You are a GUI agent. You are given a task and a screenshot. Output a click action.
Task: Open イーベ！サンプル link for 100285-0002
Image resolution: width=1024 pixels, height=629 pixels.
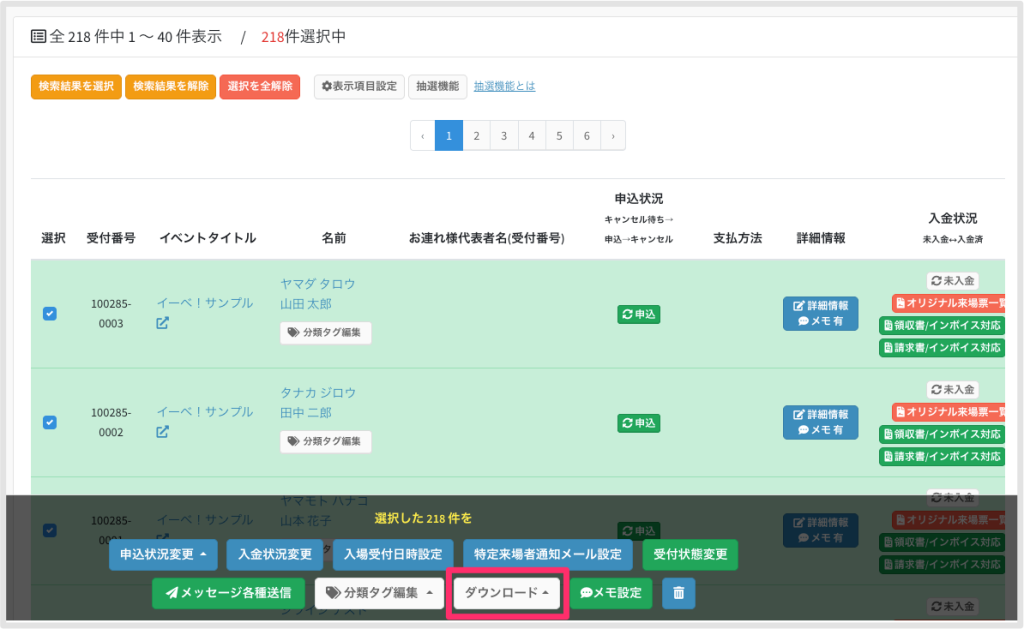[205, 411]
